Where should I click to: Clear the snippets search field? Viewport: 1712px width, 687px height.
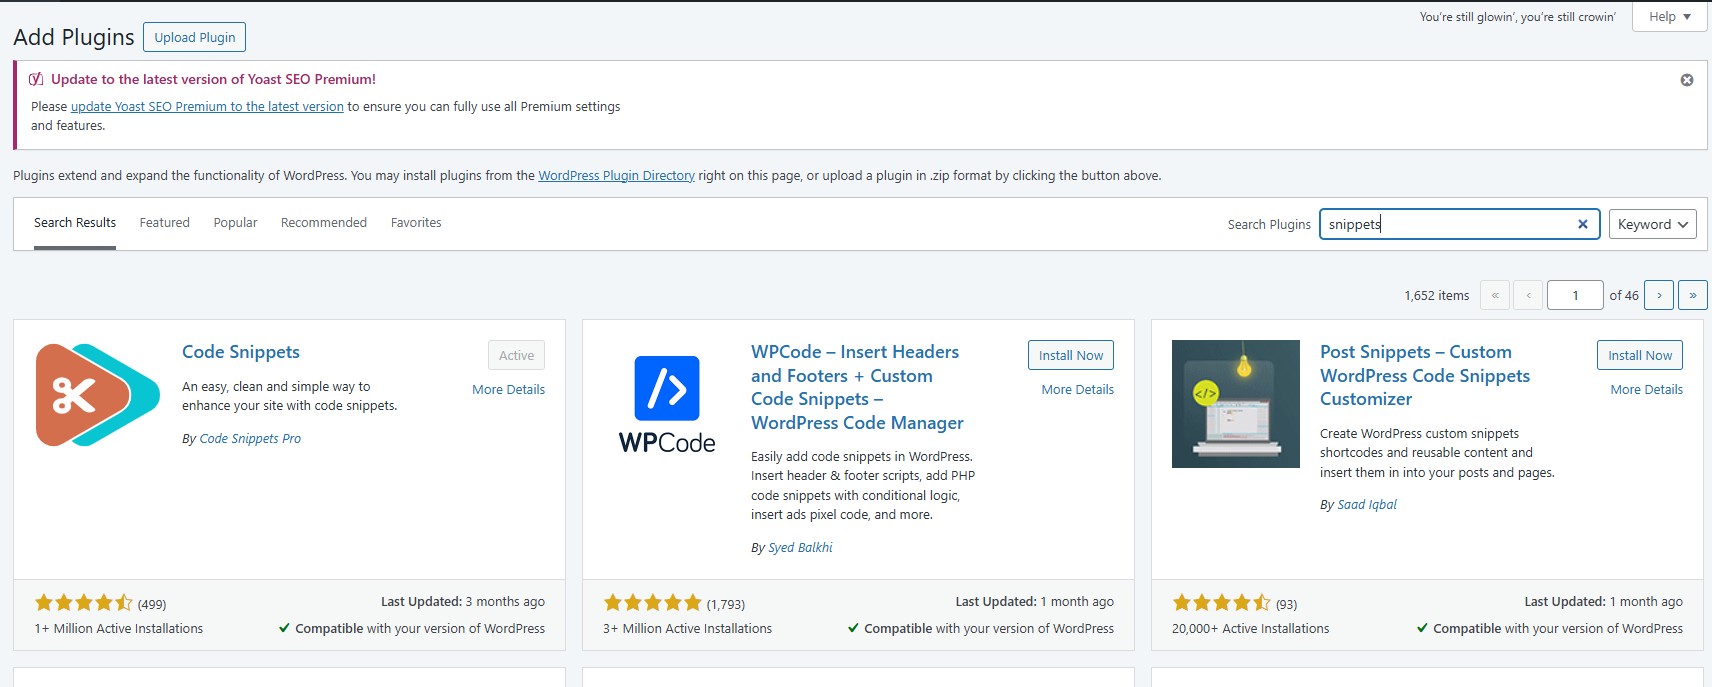click(x=1583, y=224)
